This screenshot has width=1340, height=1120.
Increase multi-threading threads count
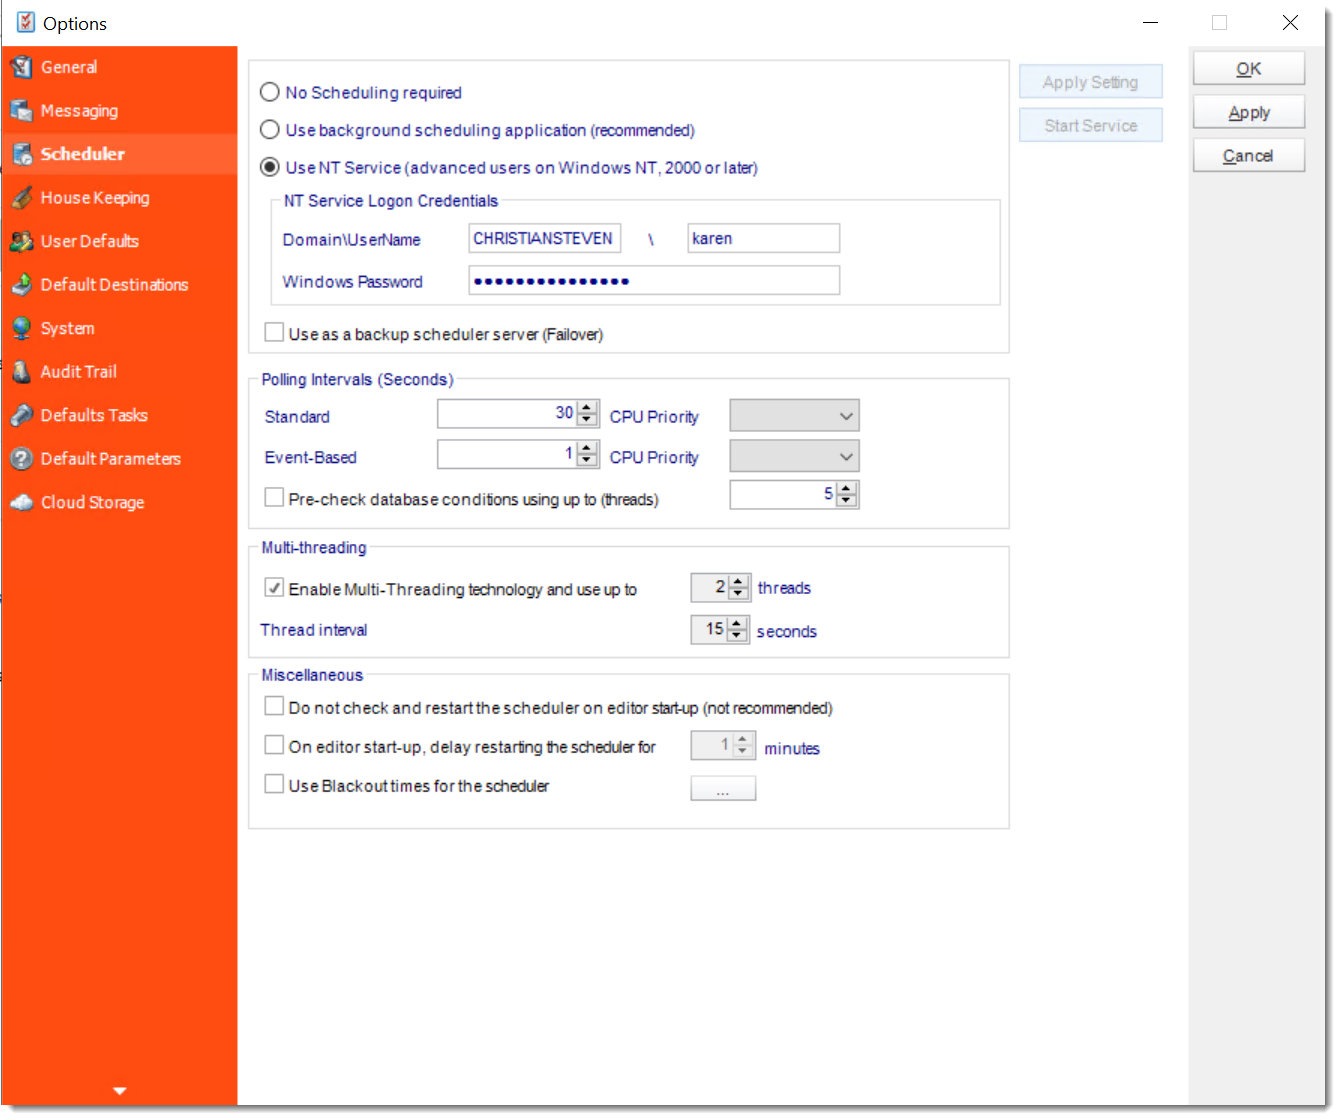click(738, 582)
